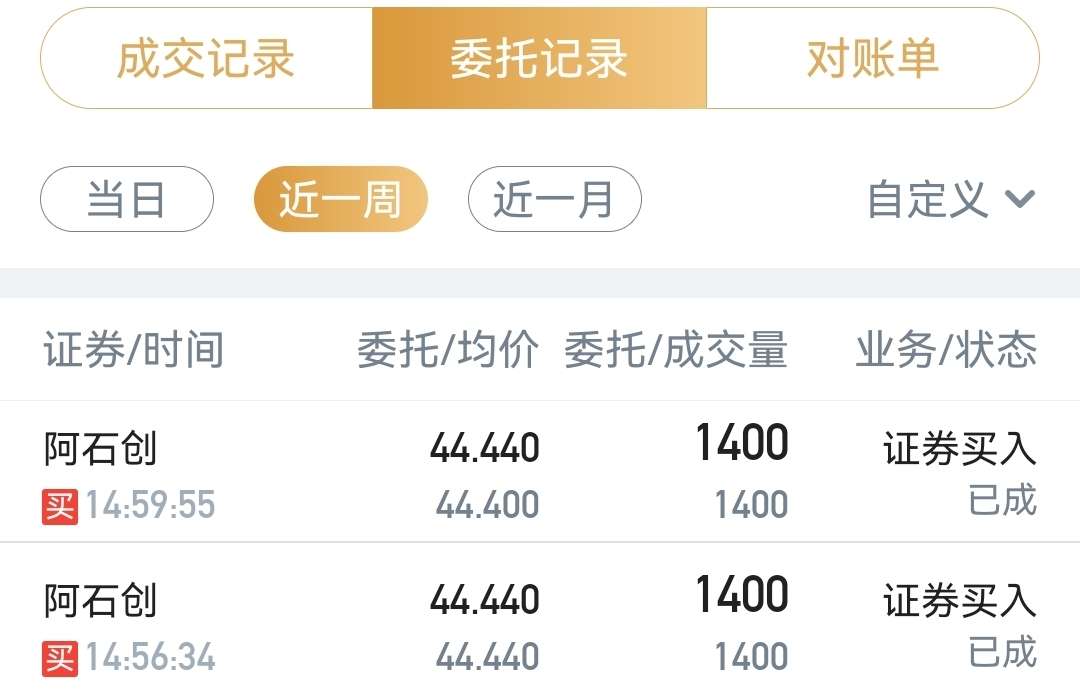
Task: Select the 近一周 filter pill
Action: [341, 199]
